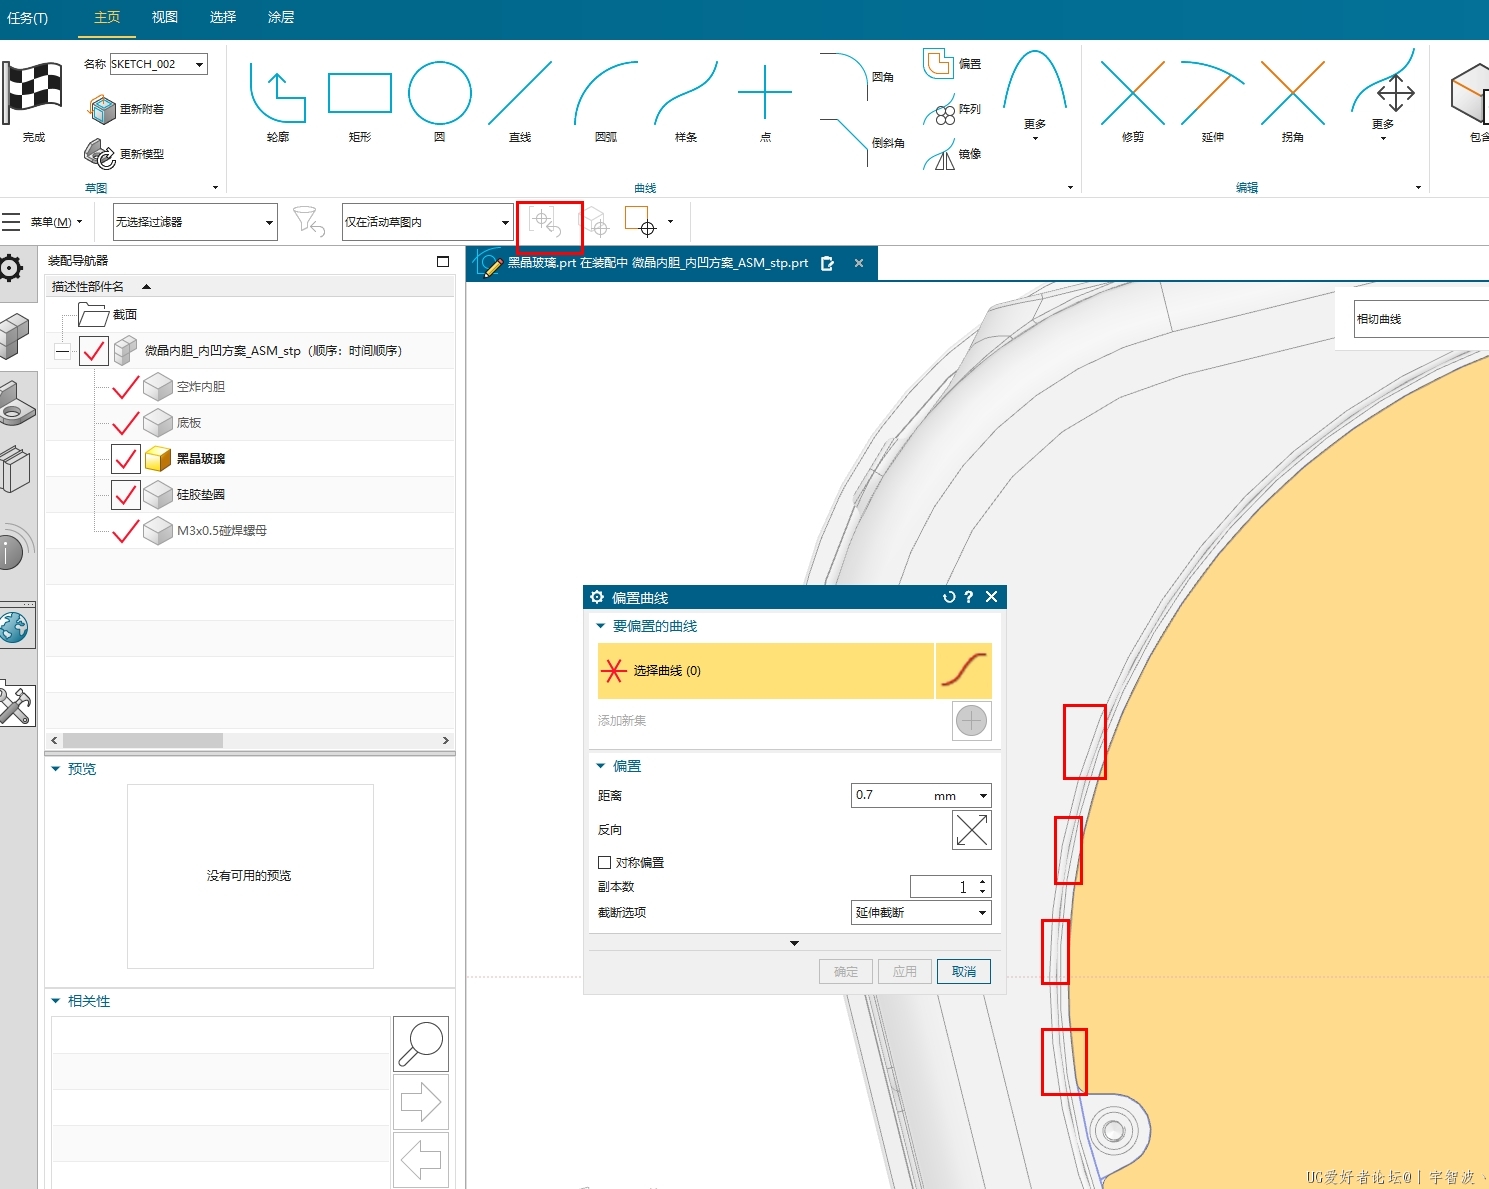The image size is (1489, 1189).
Task: Open the Menu(M) dropdown menu
Action: 56,222
